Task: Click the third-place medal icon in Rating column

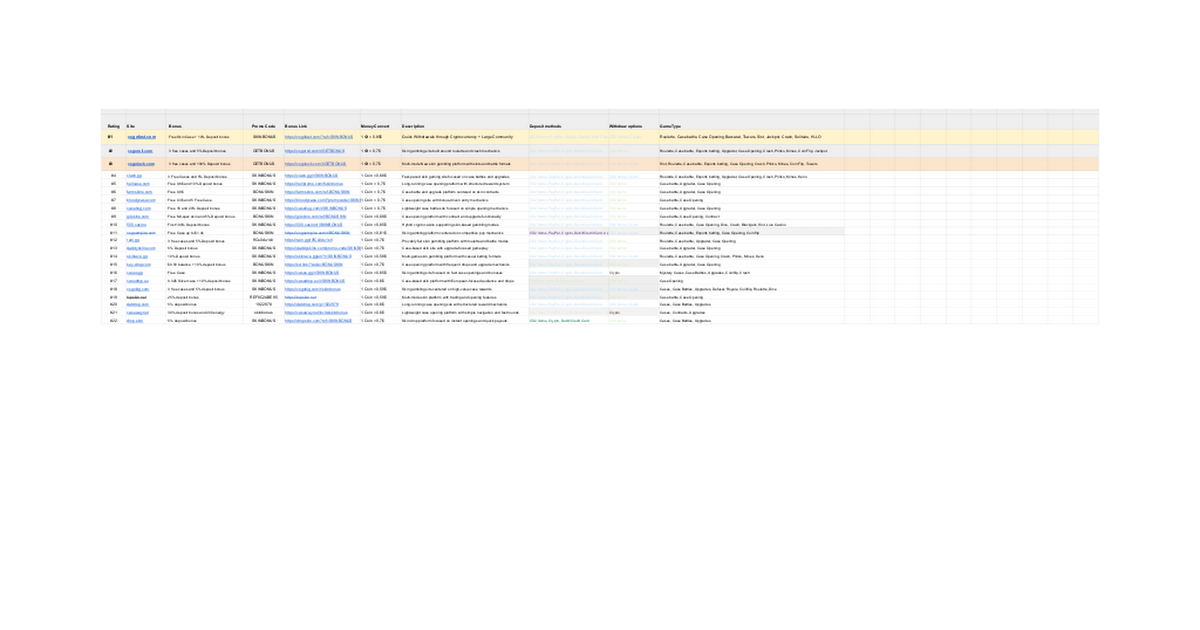Action: click(111, 163)
